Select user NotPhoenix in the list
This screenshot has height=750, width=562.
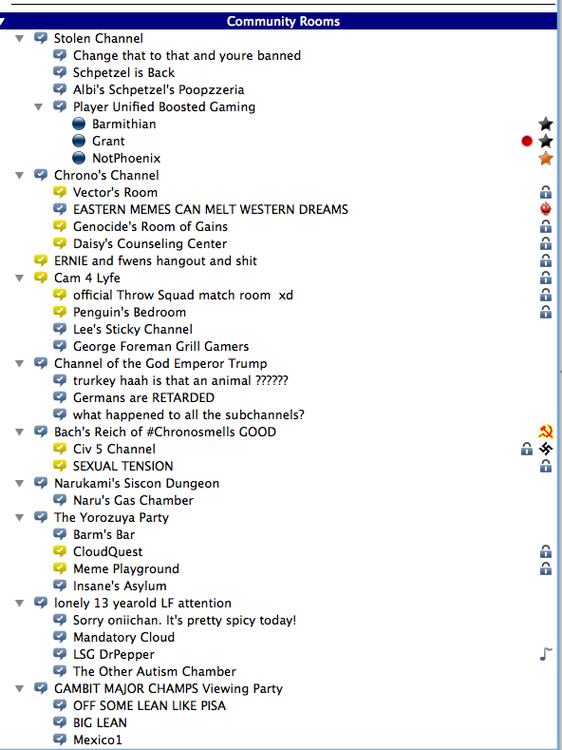coord(126,158)
